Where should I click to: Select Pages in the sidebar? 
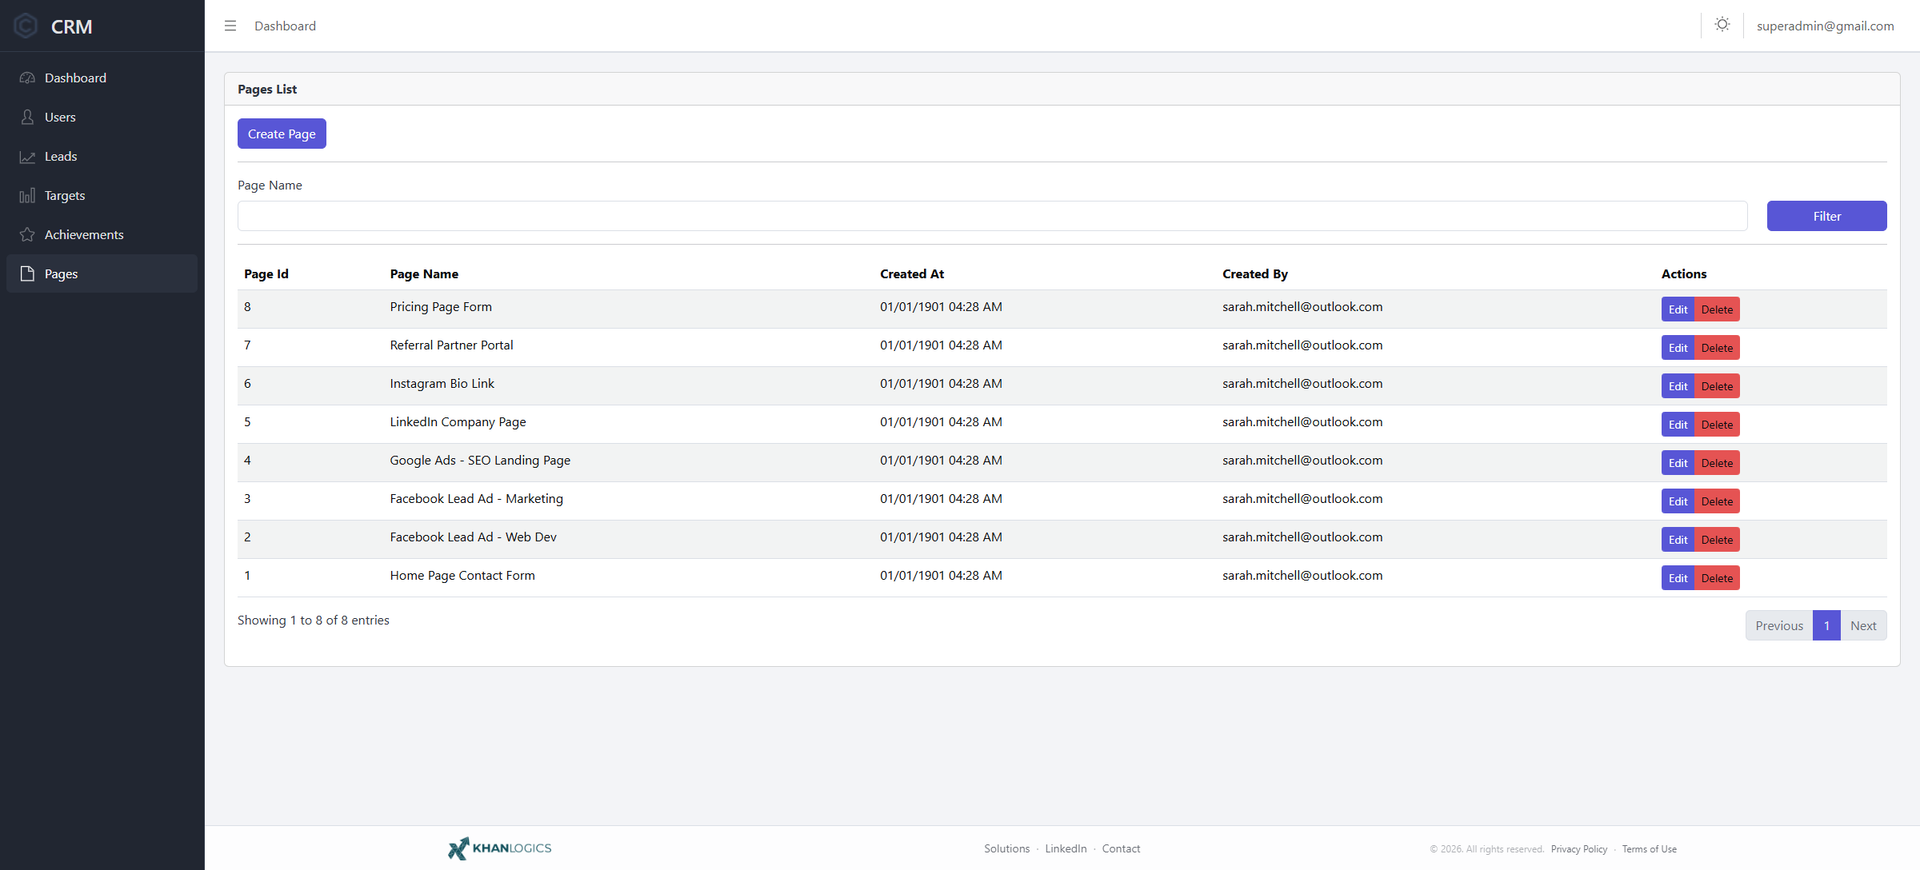click(102, 274)
